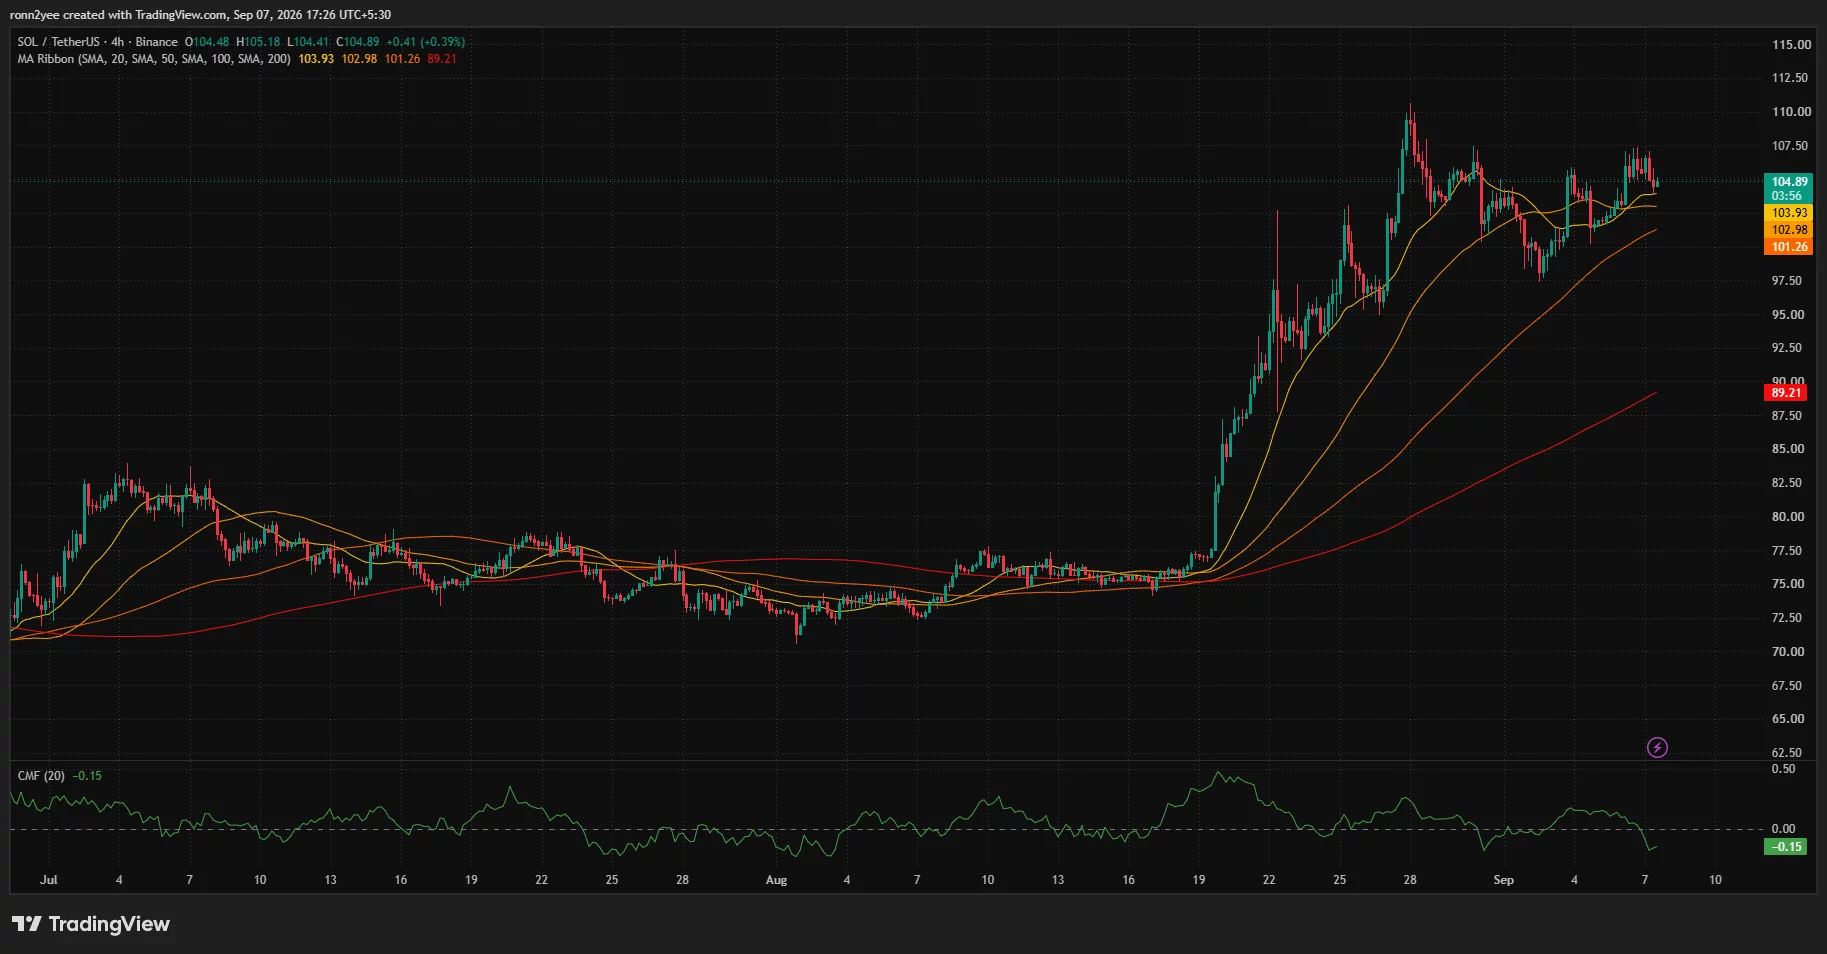
Task: Click the 0.50 CMF scale label
Action: pos(1783,769)
